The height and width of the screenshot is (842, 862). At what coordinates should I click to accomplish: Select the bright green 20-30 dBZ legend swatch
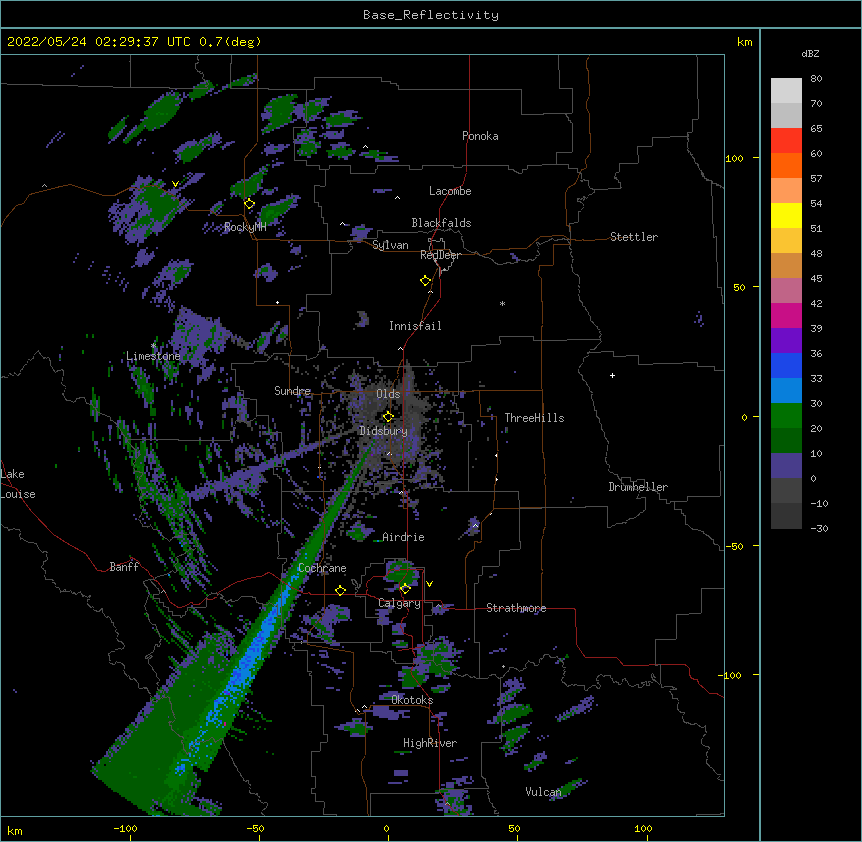point(786,416)
